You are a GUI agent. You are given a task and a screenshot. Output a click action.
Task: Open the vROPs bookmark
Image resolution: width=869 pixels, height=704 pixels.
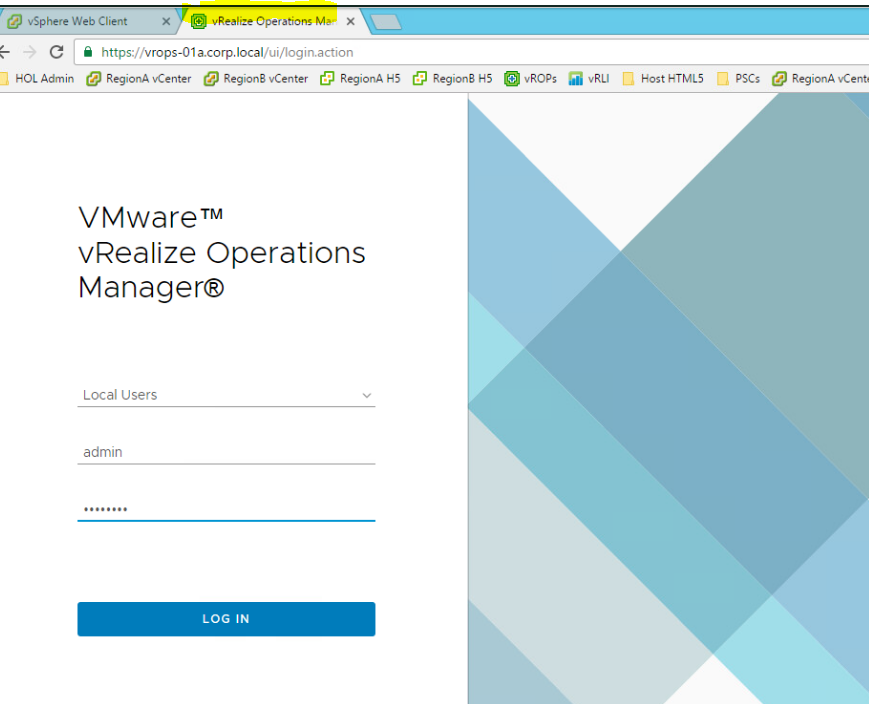click(530, 79)
